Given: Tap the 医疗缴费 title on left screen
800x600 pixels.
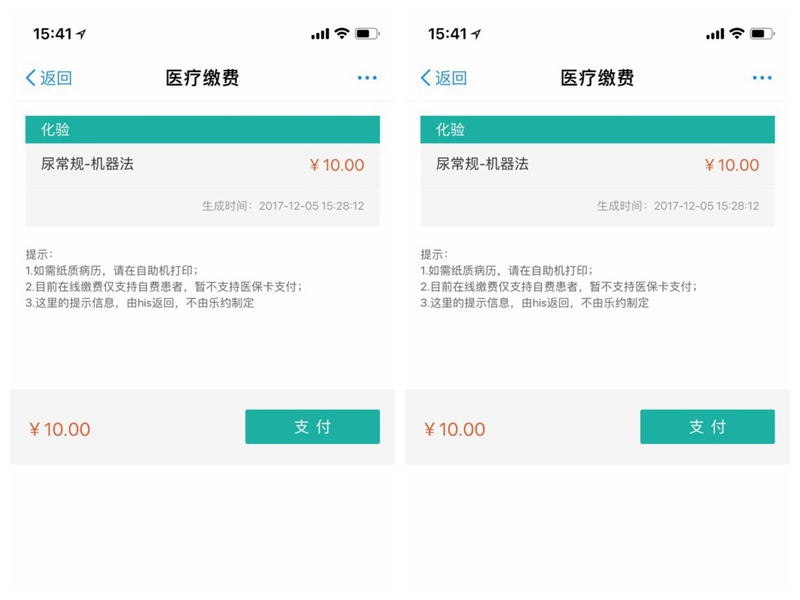Looking at the screenshot, I should pos(202,78).
